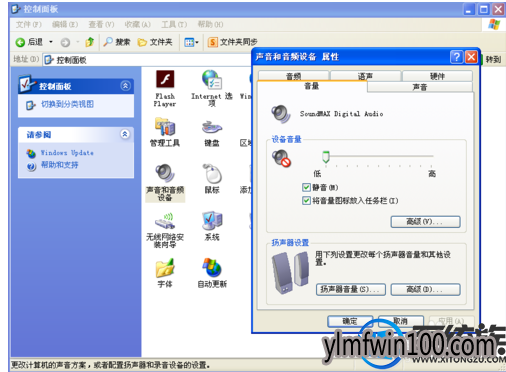Click the 扬声器音量 button

point(351,289)
